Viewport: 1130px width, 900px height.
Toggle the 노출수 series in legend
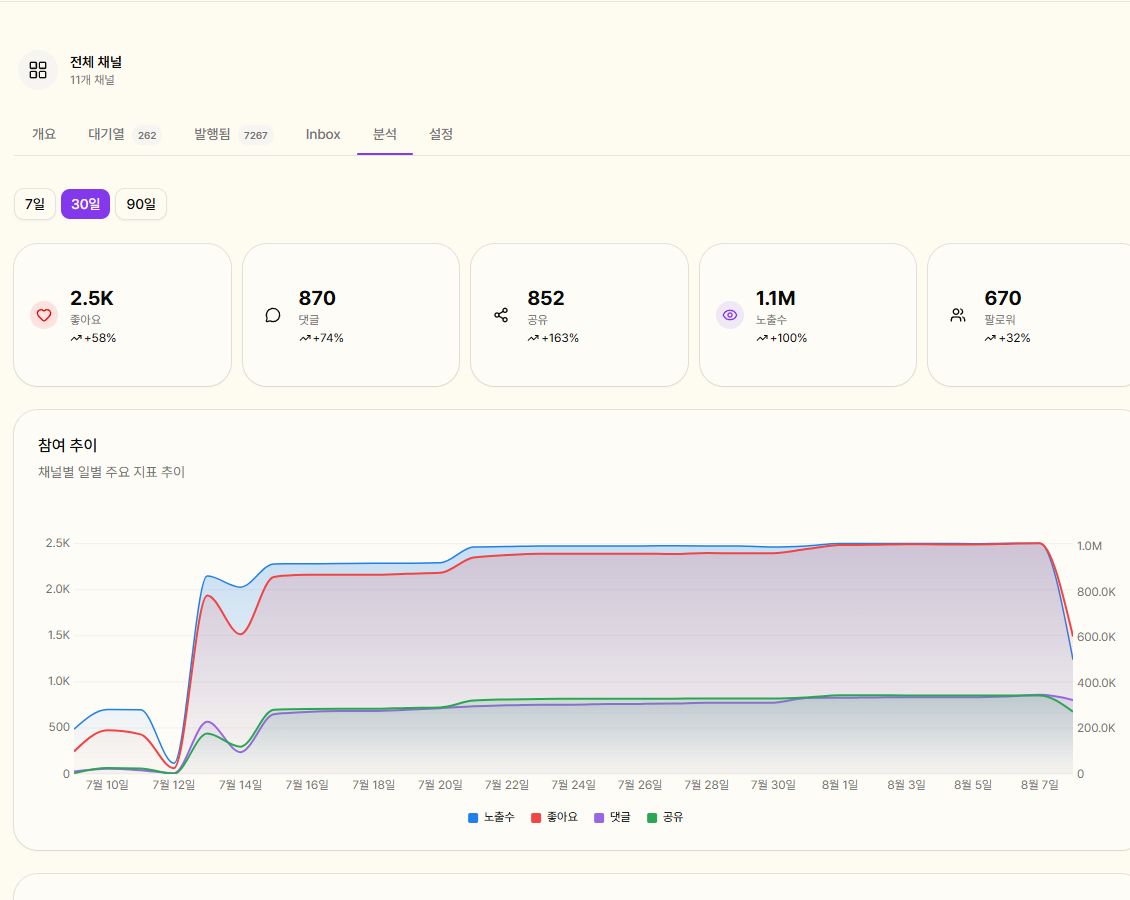(491, 817)
